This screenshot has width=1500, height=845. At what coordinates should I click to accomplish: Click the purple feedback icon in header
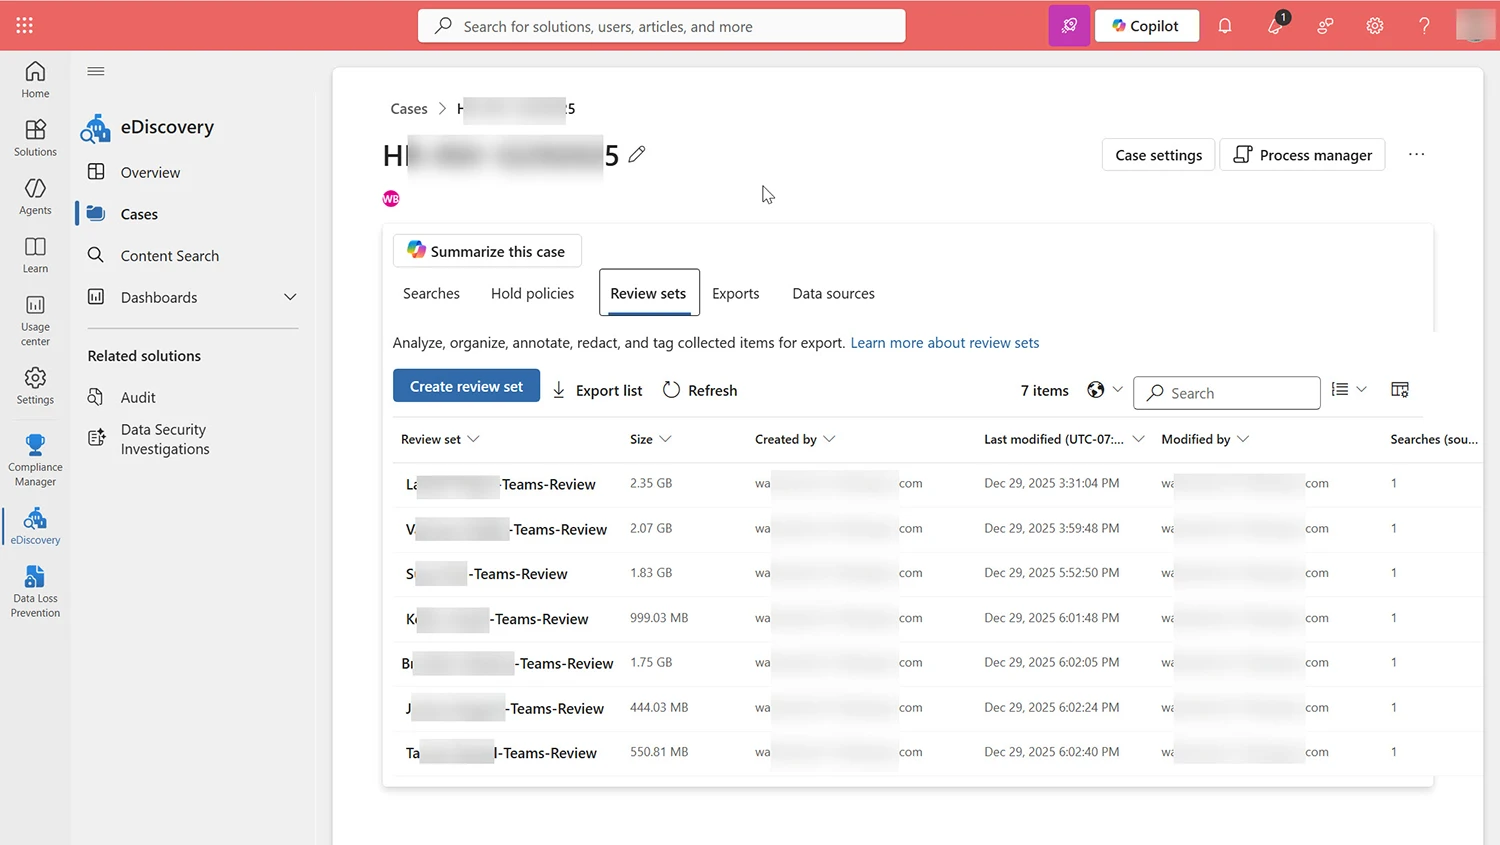click(x=1069, y=26)
